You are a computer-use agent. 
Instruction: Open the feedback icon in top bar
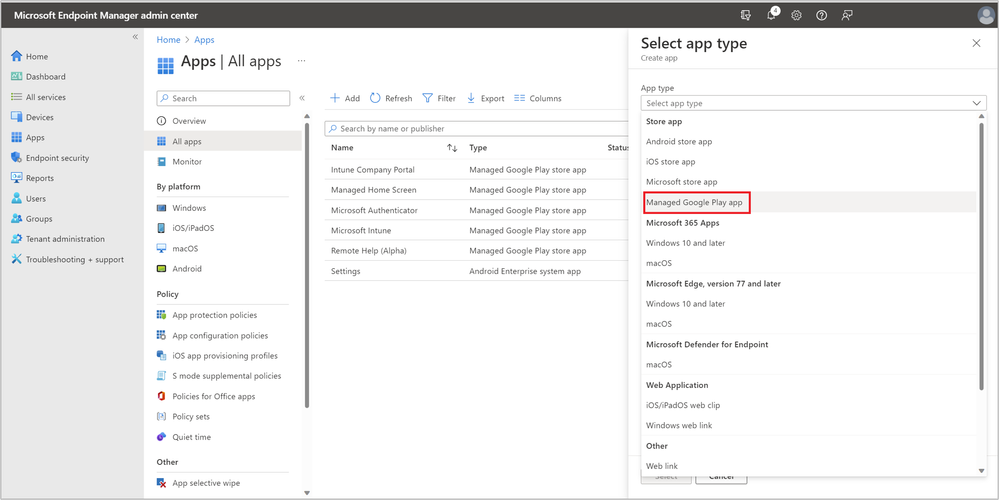click(847, 15)
